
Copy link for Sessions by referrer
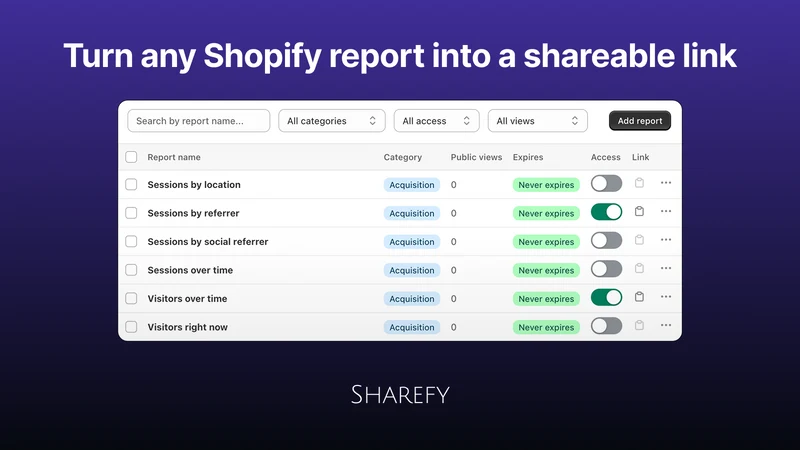(x=639, y=211)
